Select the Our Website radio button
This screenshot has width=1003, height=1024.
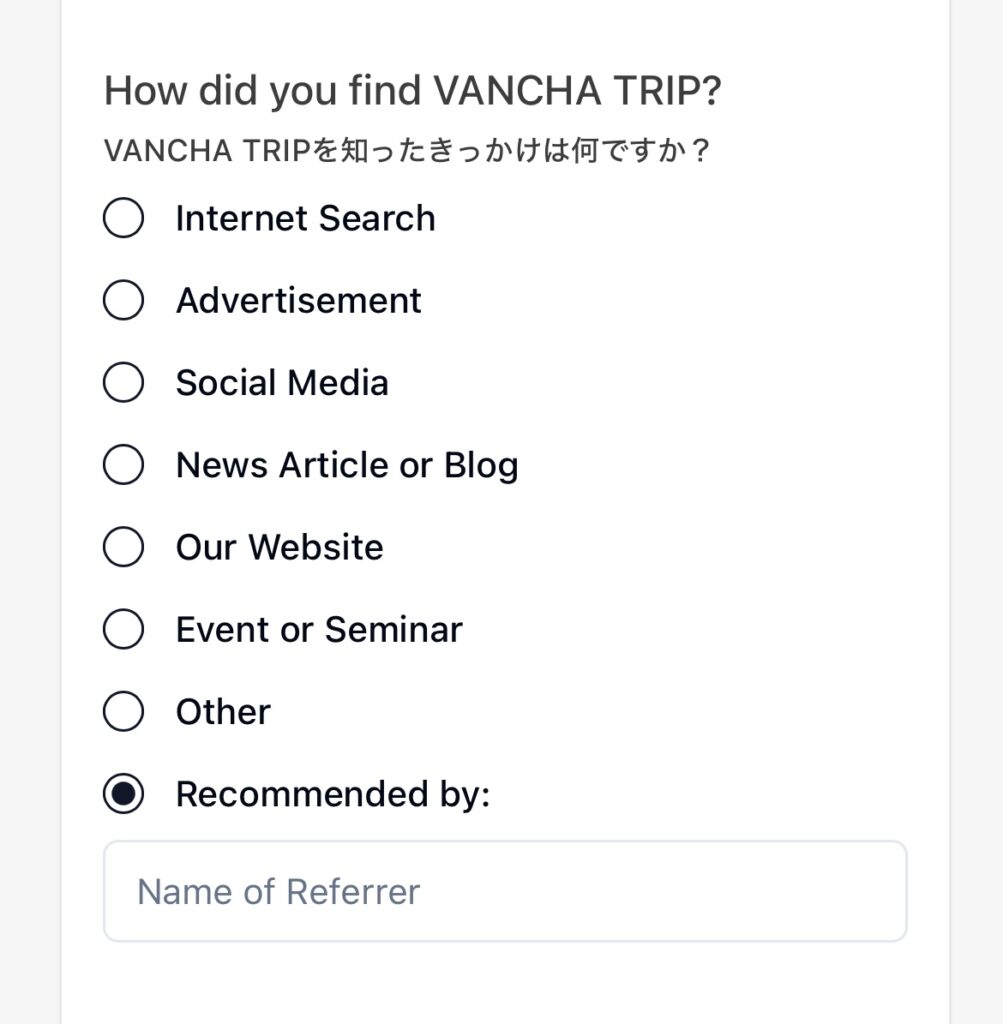(x=123, y=547)
